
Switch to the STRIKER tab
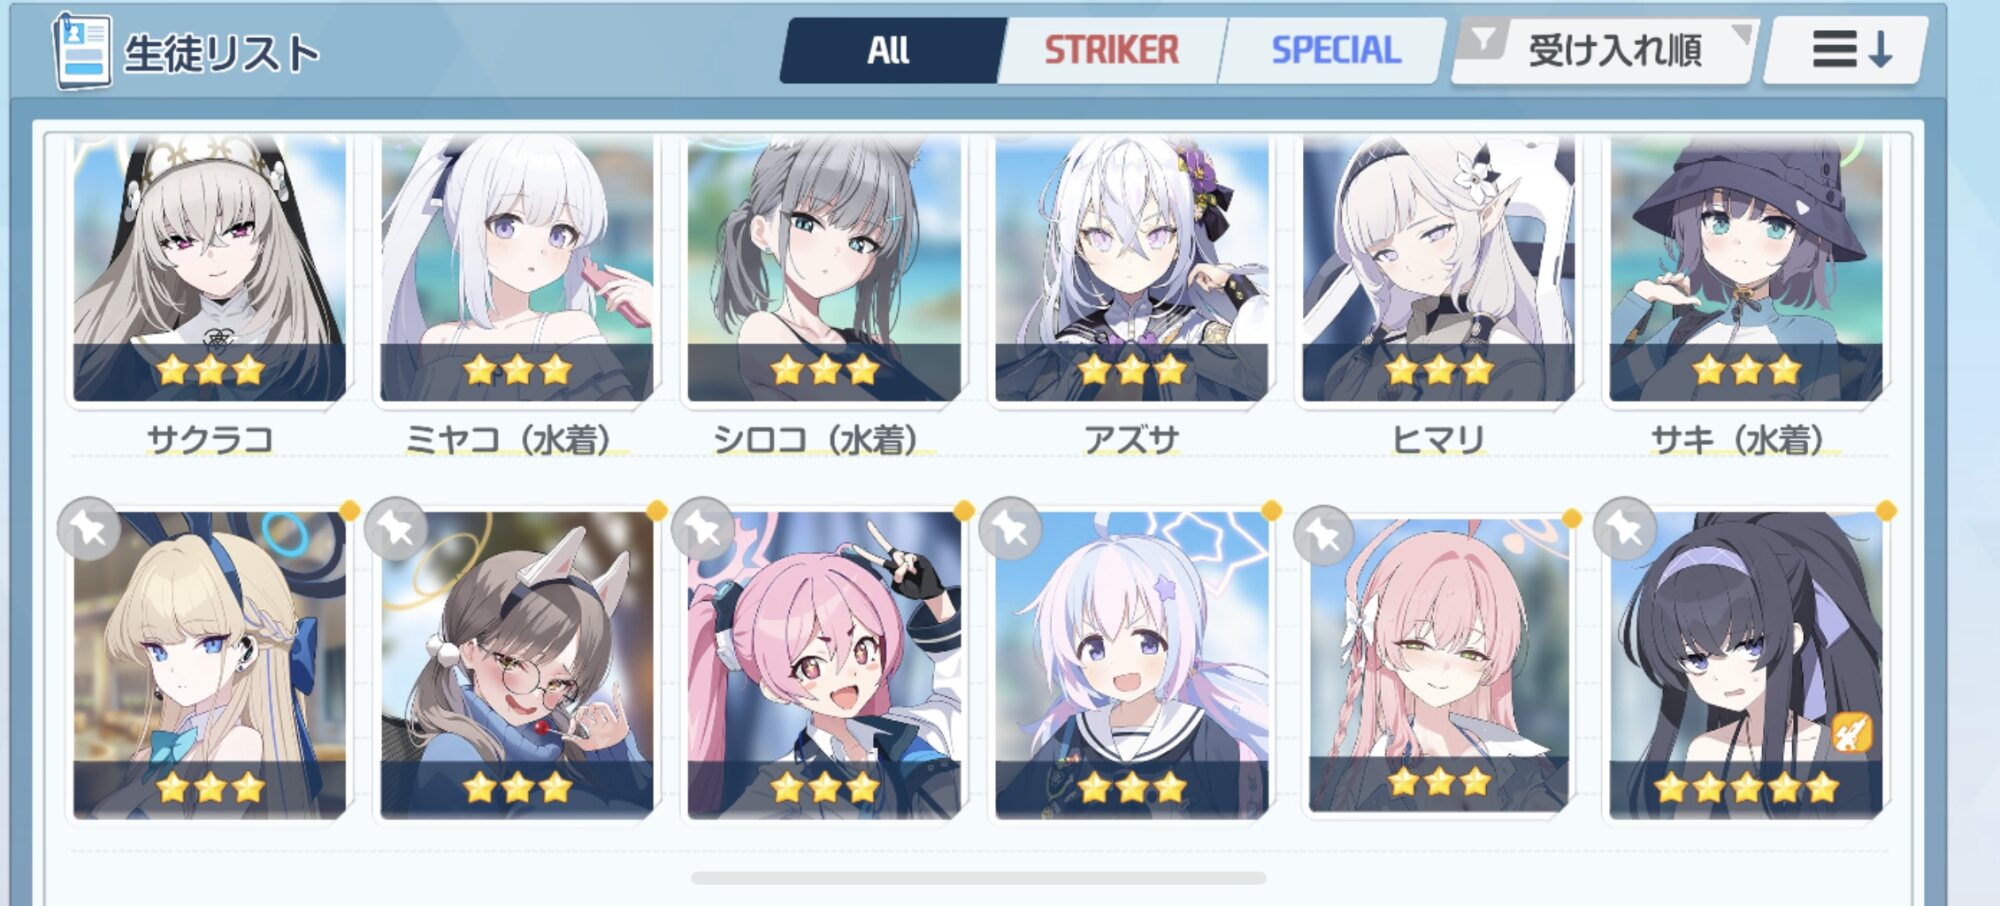pyautogui.click(x=1111, y=50)
